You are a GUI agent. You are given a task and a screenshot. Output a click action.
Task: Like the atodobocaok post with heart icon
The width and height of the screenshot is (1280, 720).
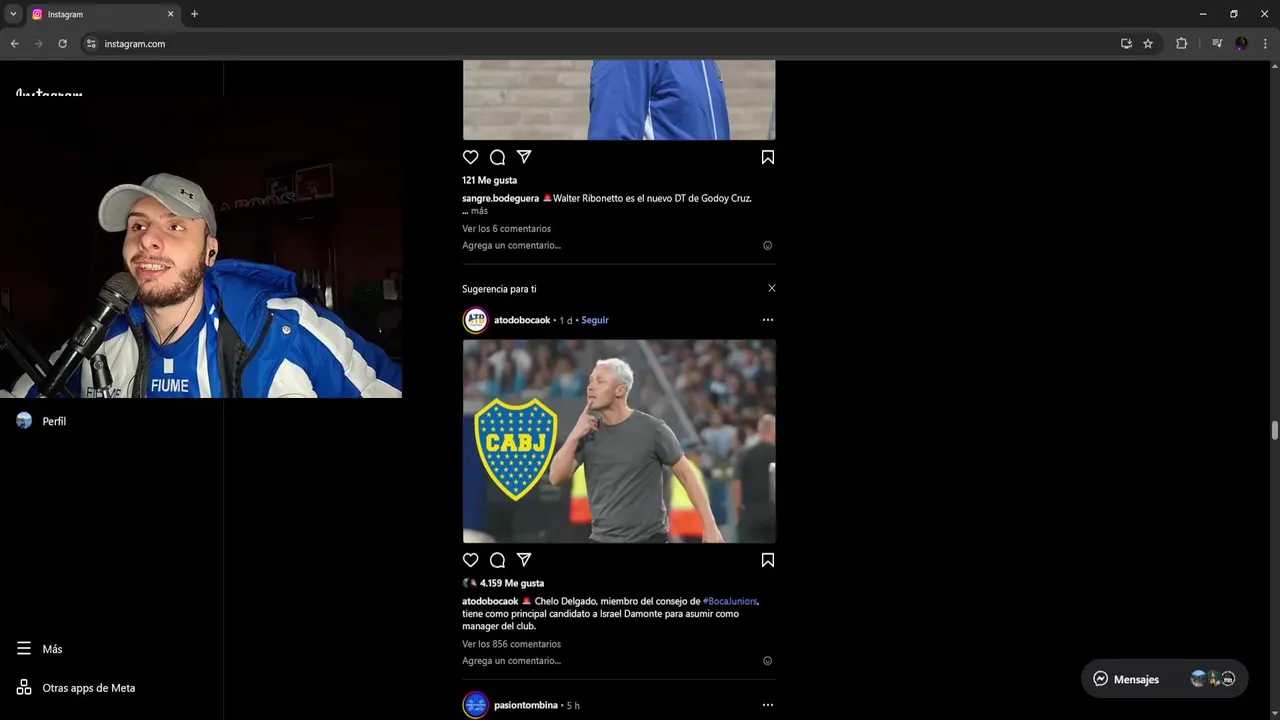pos(470,560)
